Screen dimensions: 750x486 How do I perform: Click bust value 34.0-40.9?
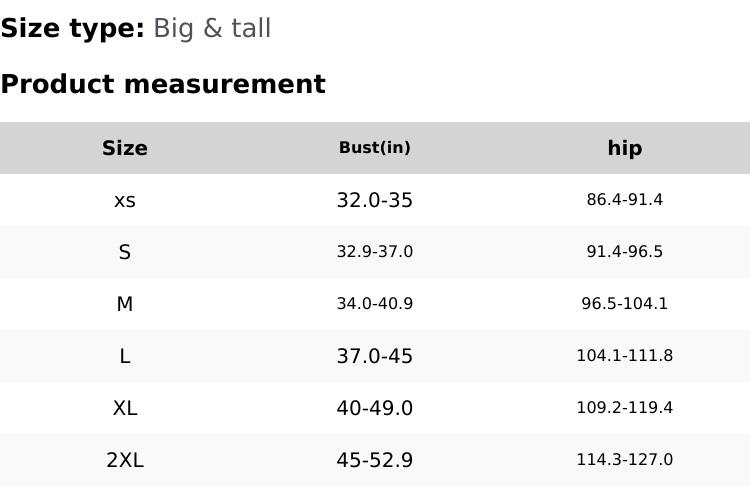375,304
